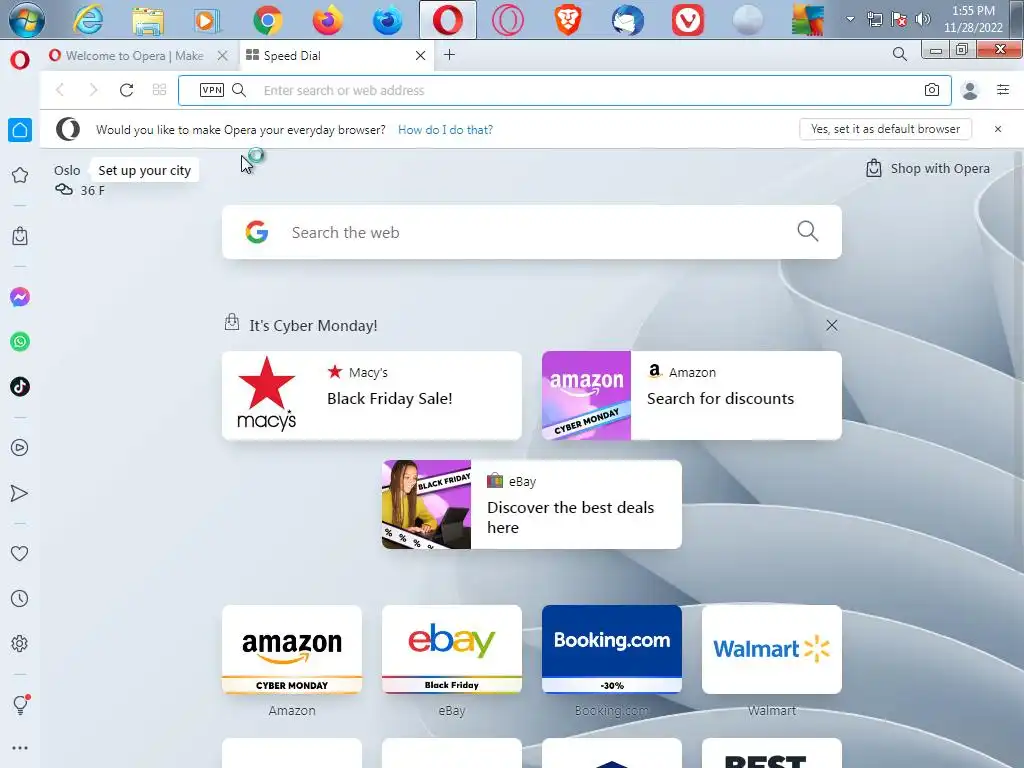
Task: Click the Google Search the web box
Action: pyautogui.click(x=532, y=232)
